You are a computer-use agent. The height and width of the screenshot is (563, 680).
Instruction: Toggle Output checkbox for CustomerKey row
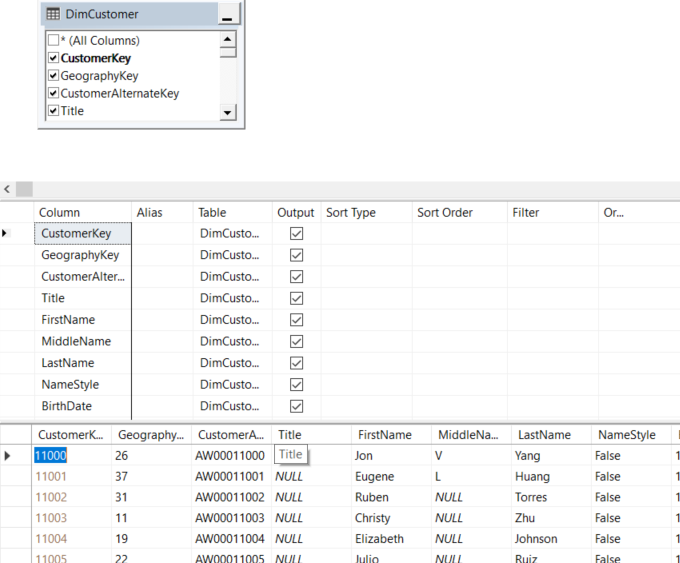[x=296, y=233]
